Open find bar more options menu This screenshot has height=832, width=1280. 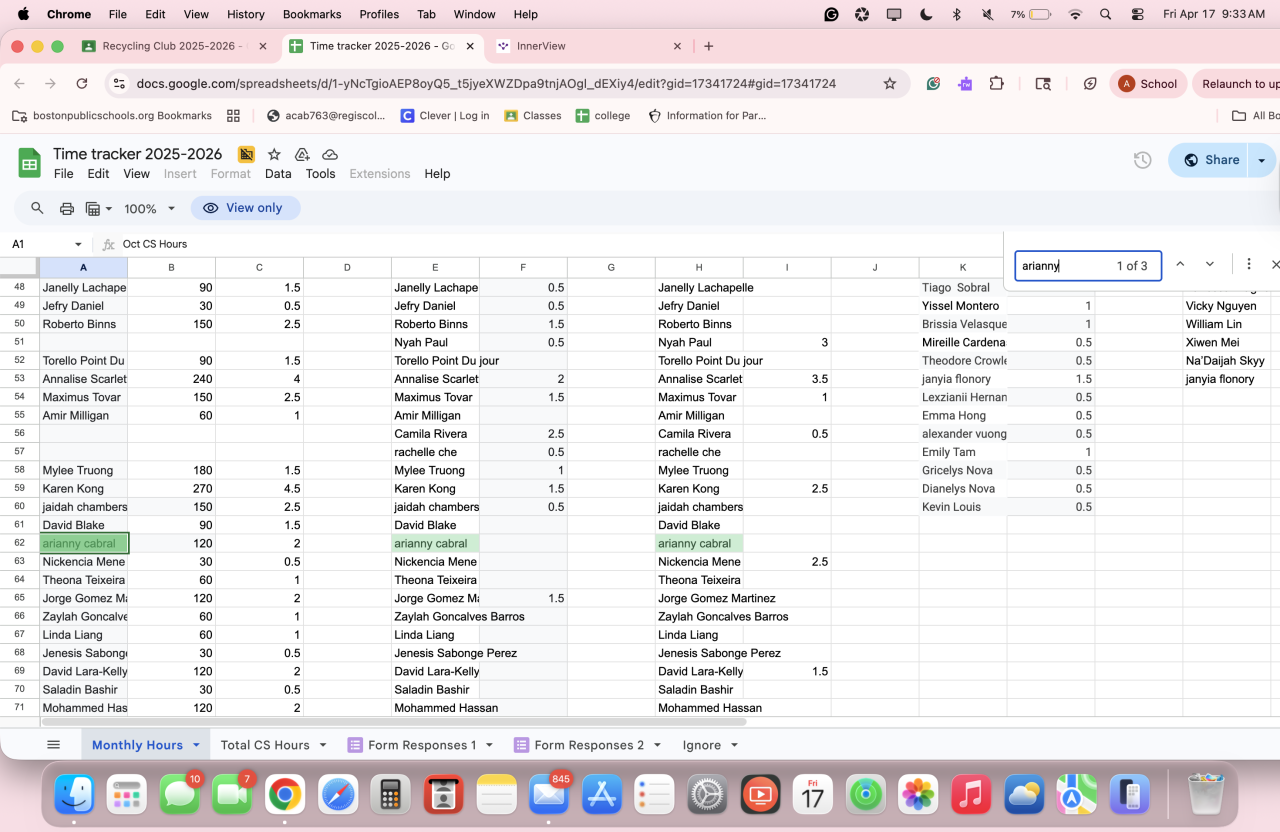pos(1249,265)
